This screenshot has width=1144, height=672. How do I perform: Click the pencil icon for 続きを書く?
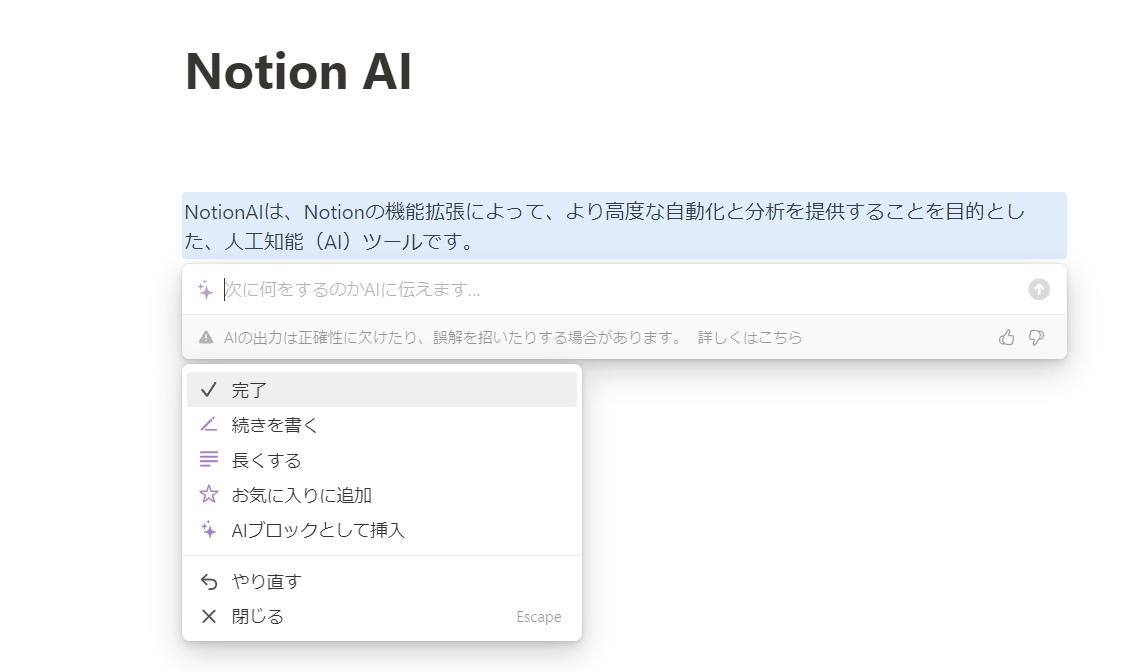(x=209, y=424)
